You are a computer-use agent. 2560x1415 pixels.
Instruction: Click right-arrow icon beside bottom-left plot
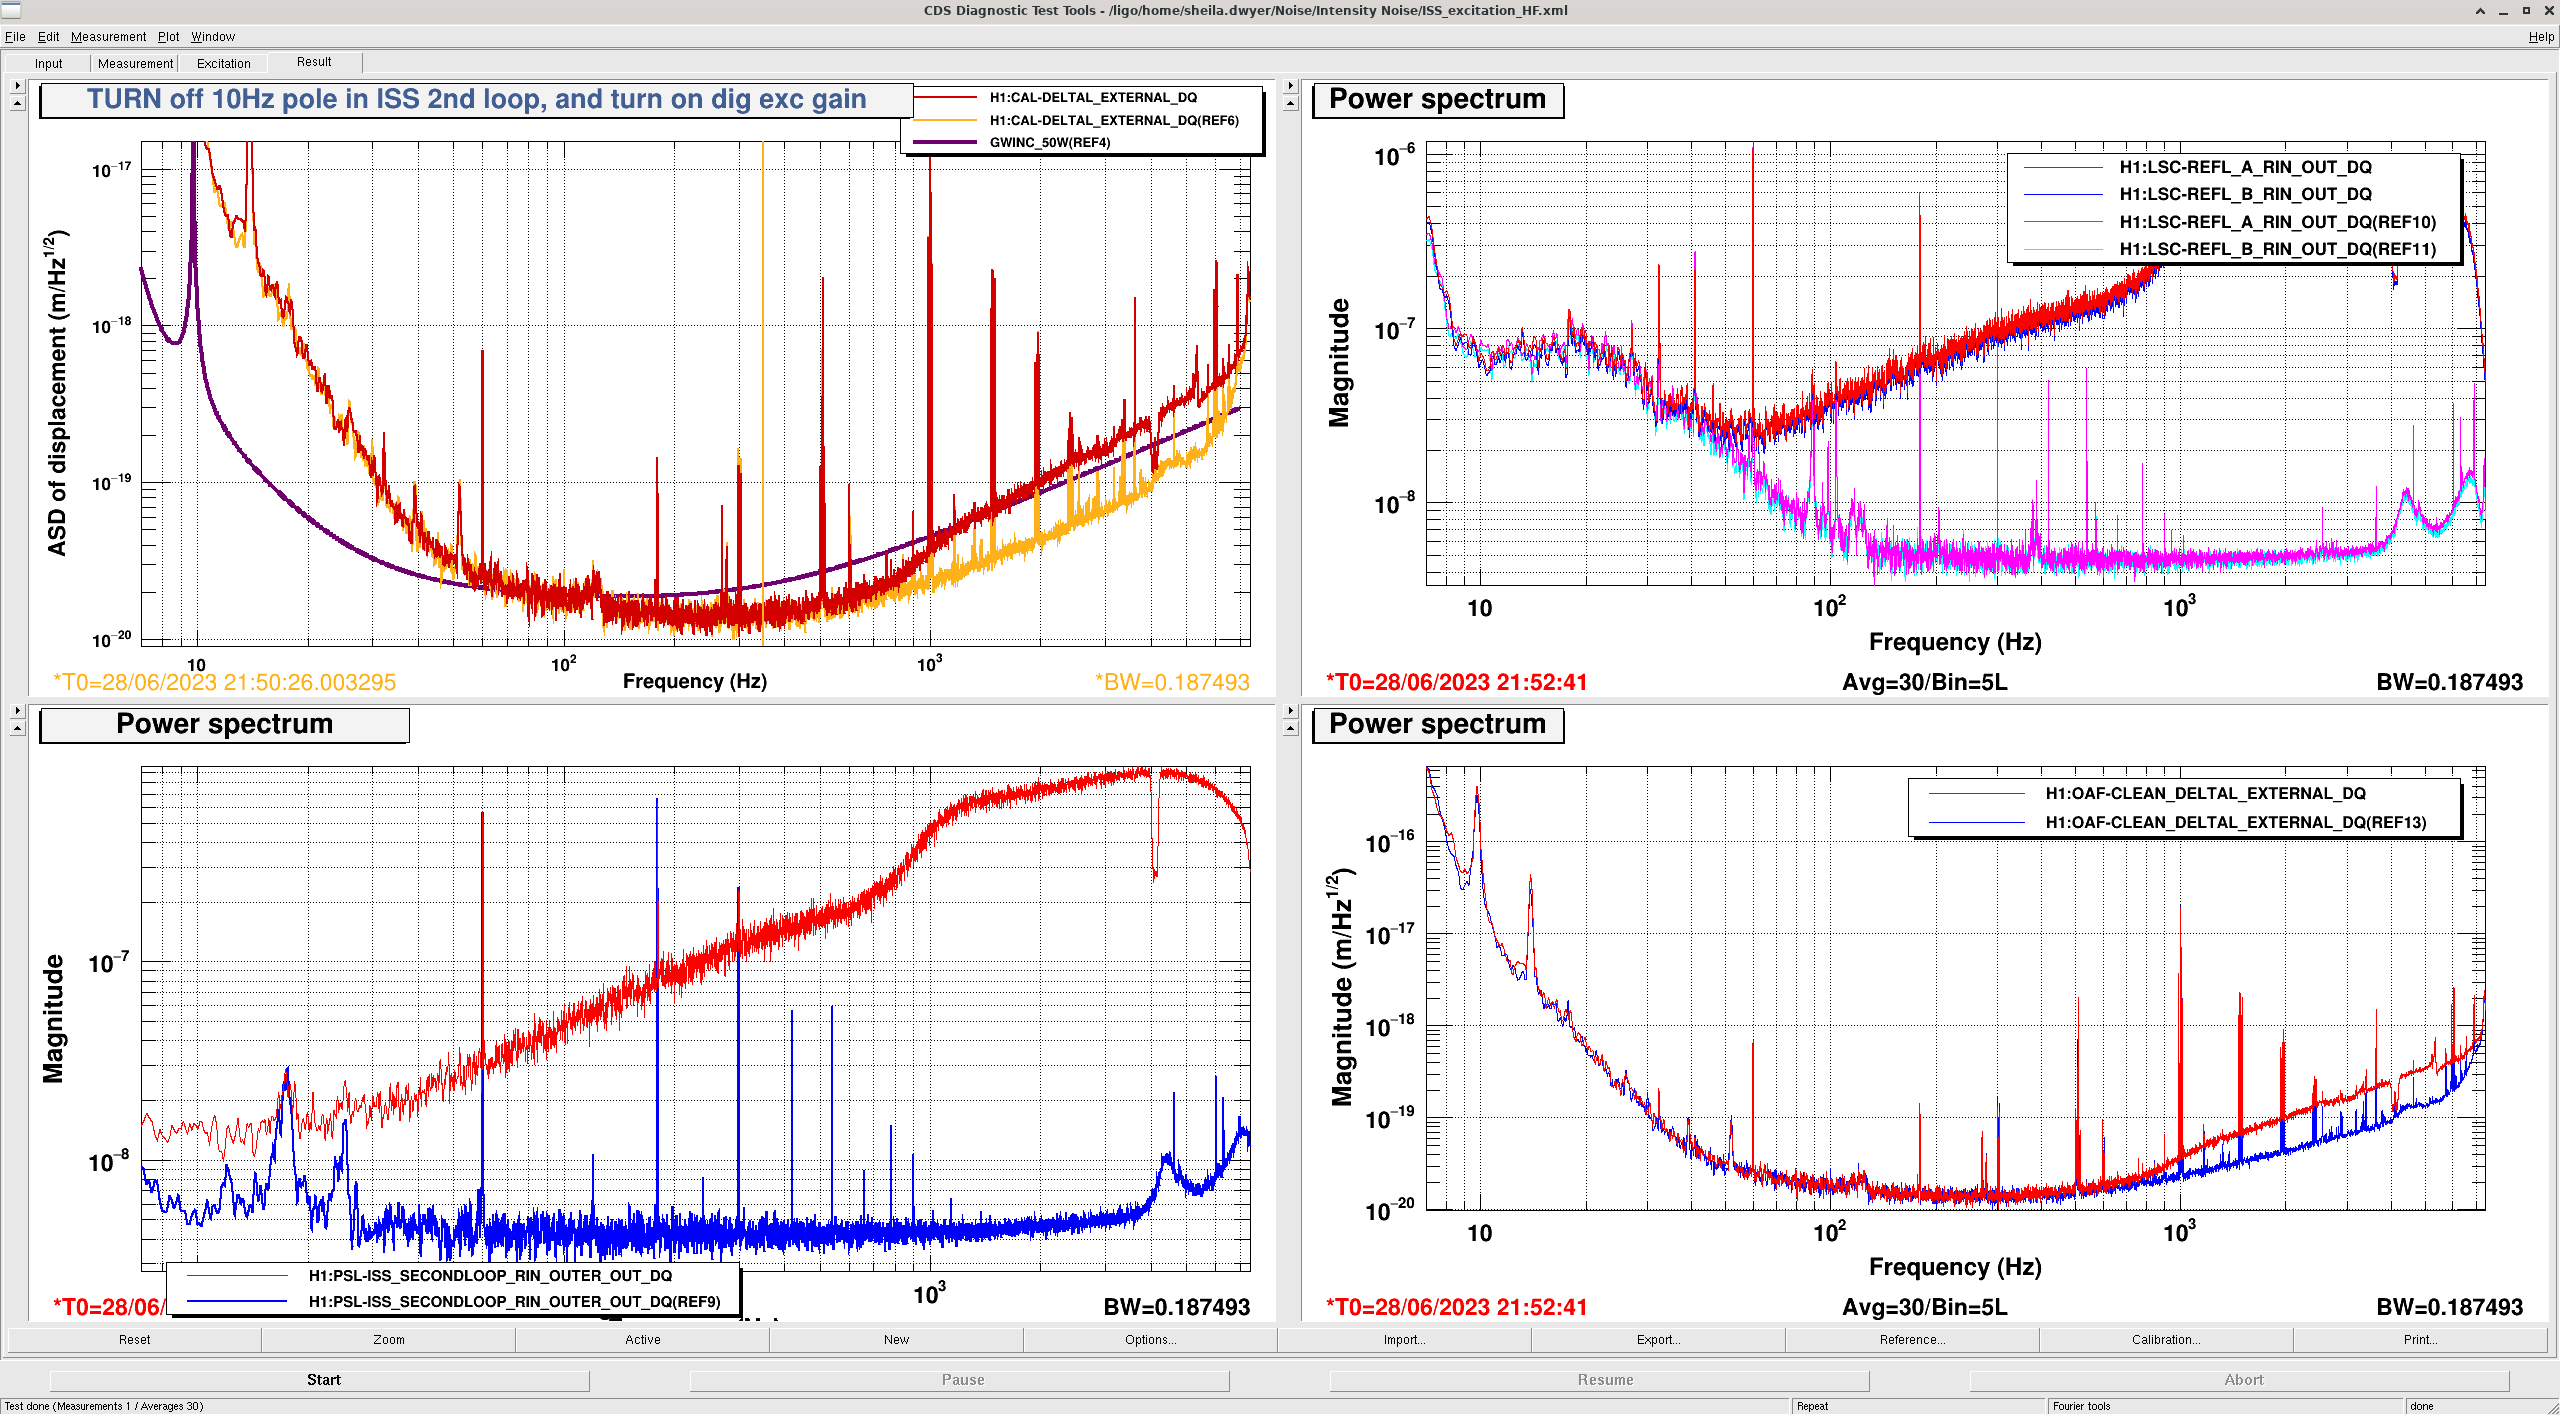tap(17, 711)
